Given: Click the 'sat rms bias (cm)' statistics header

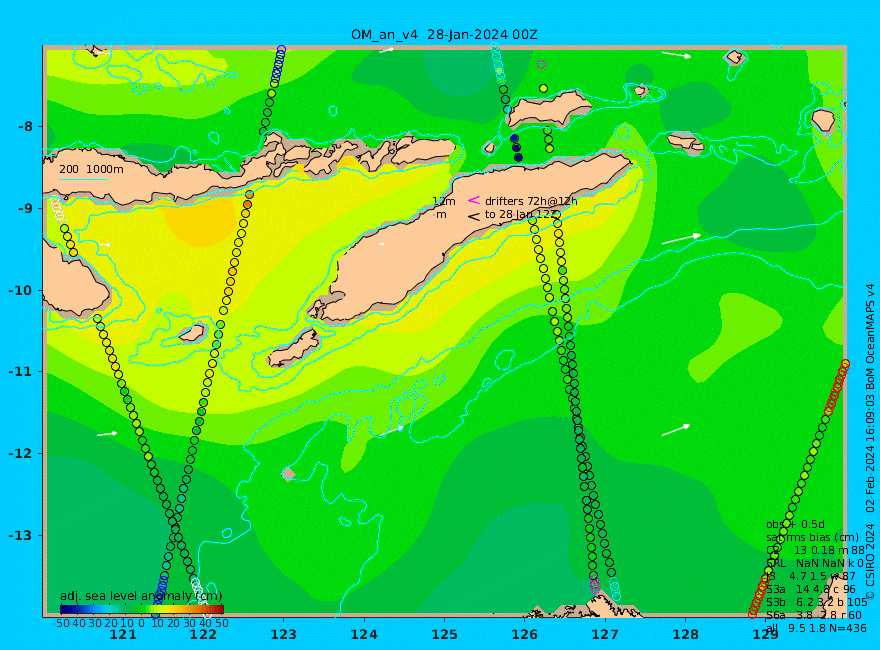Looking at the screenshot, I should (812, 538).
